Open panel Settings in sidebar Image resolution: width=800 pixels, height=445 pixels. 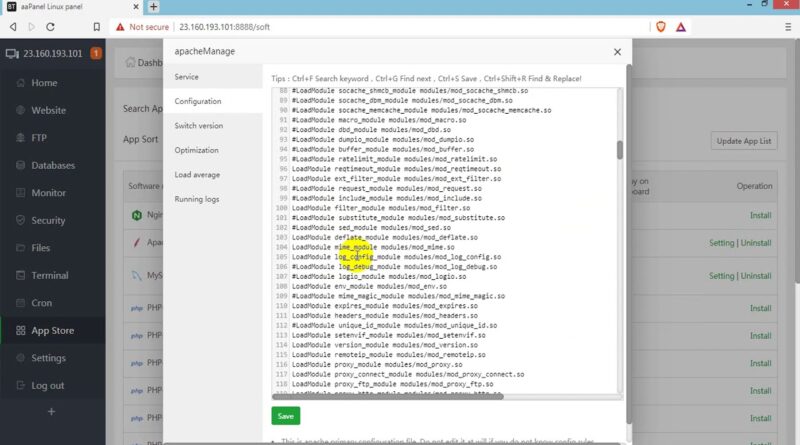(48, 358)
